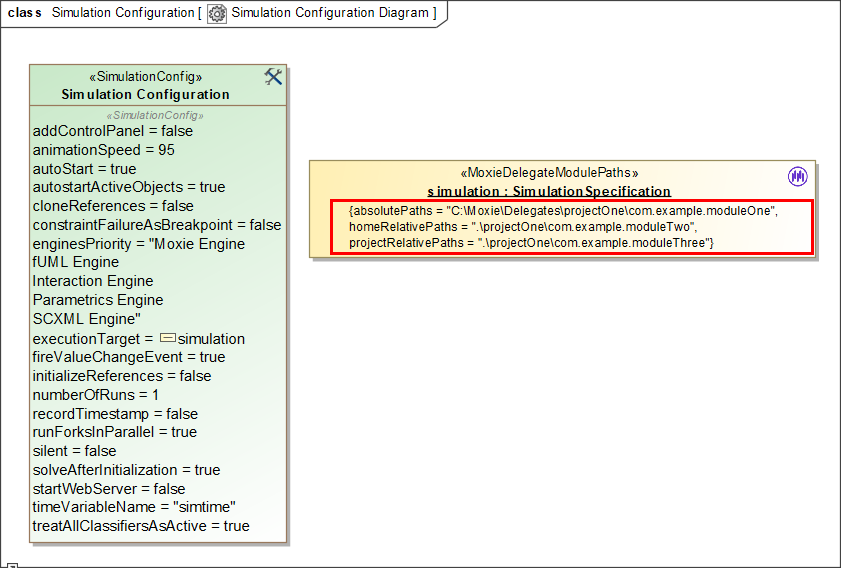Click the diagram gear icon in header
The image size is (841, 568).
click(x=217, y=13)
